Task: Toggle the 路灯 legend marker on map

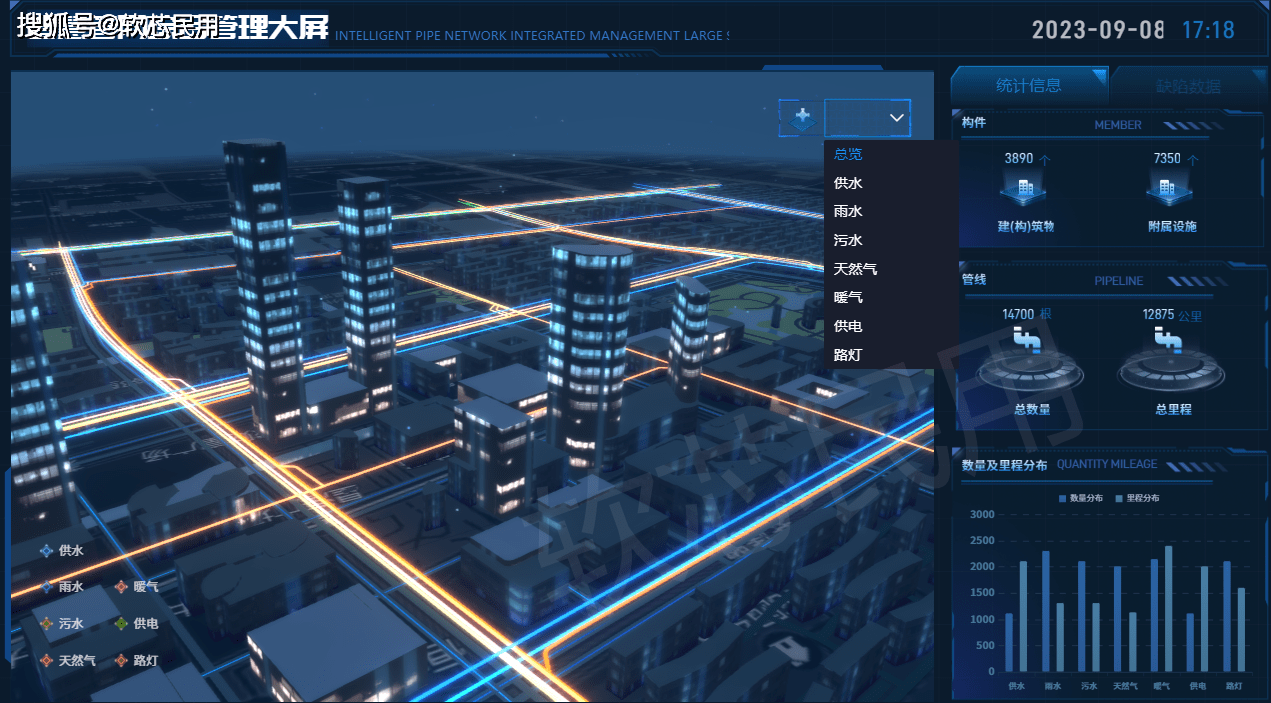Action: pyautogui.click(x=121, y=661)
